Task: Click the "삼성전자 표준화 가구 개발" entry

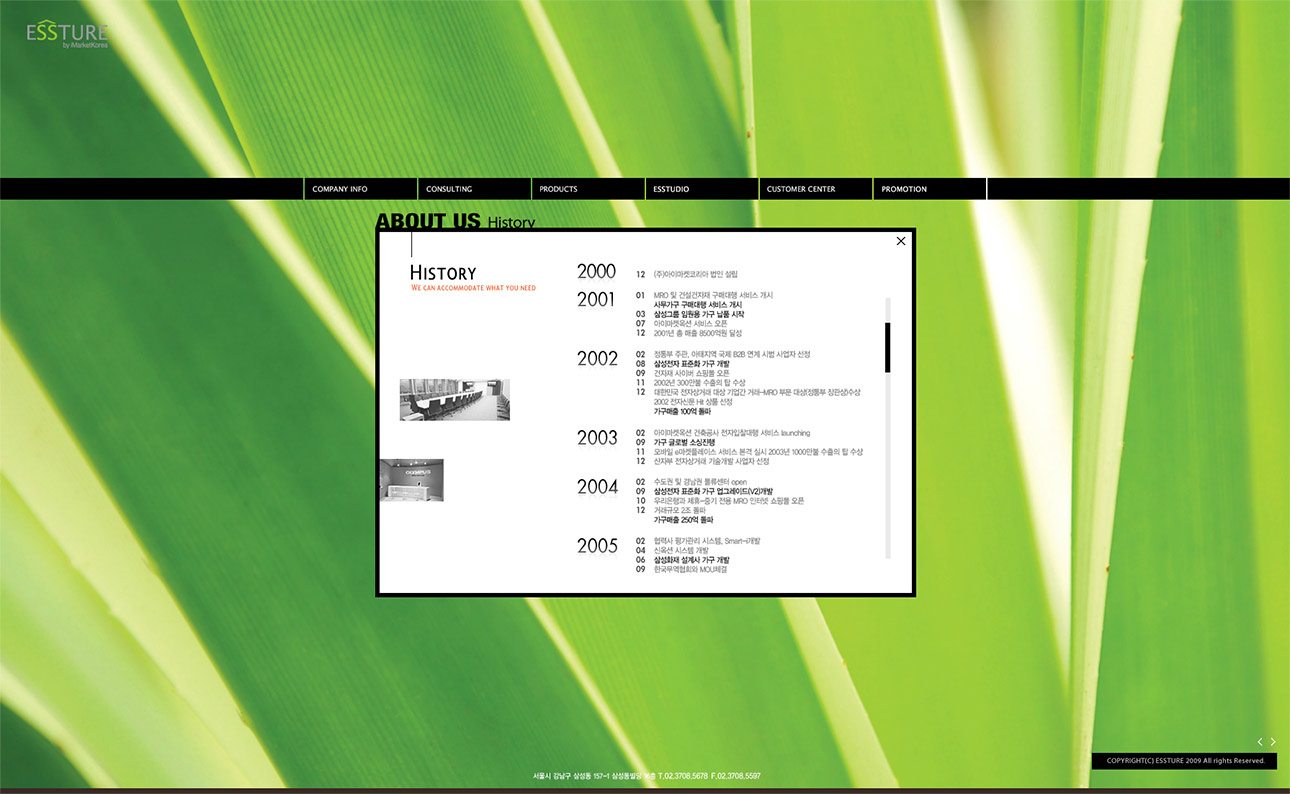Action: click(691, 364)
